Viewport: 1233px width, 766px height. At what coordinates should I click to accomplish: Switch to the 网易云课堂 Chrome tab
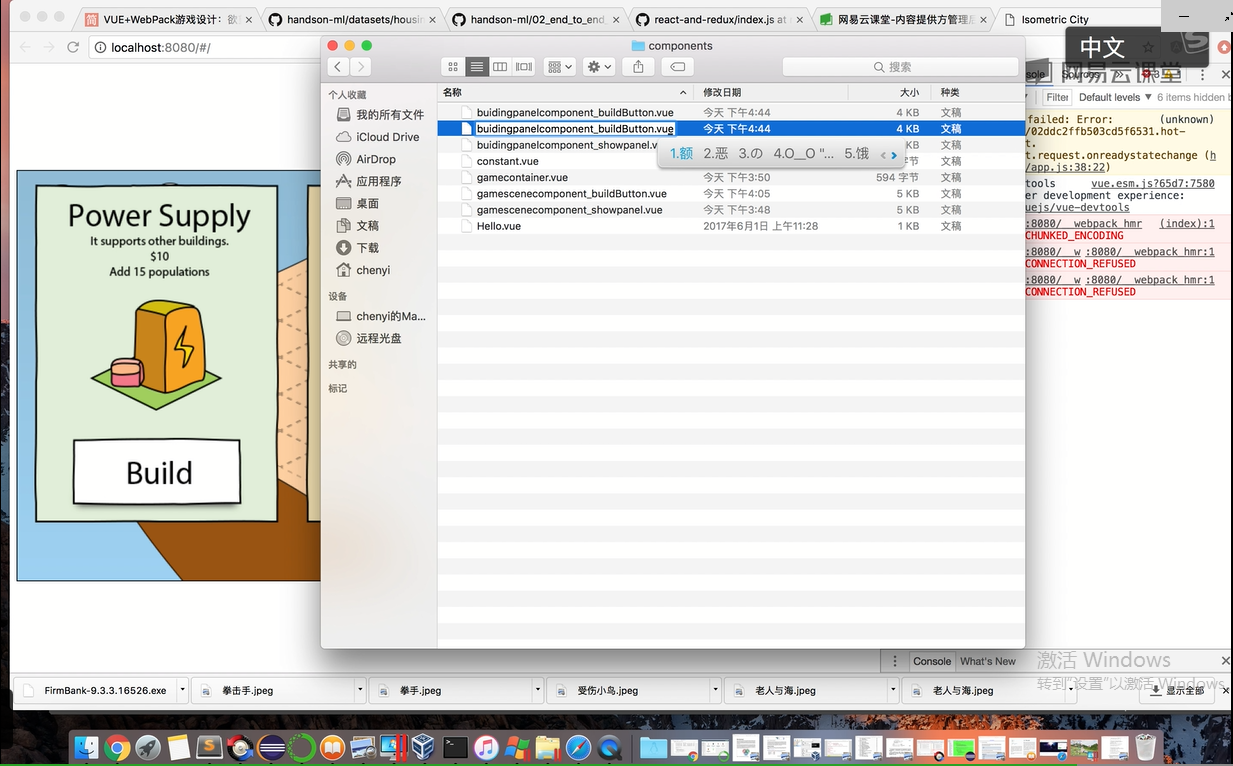click(902, 19)
